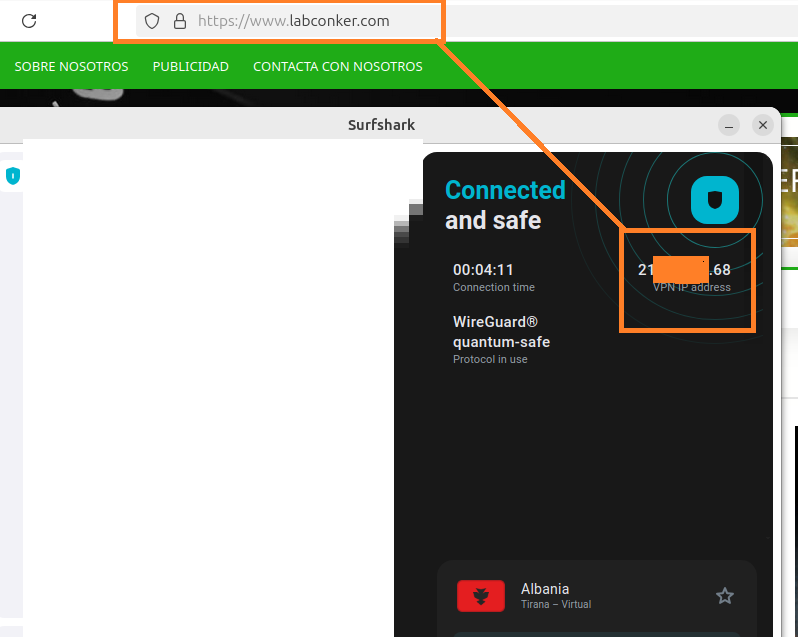Open the tracking protection shield icon in the address bar
The height and width of the screenshot is (637, 798).
[152, 21]
